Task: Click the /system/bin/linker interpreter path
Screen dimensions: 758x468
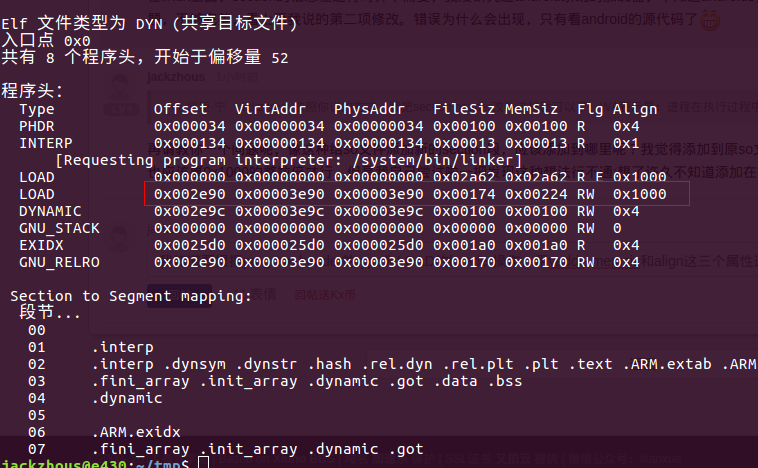Action: [x=441, y=160]
